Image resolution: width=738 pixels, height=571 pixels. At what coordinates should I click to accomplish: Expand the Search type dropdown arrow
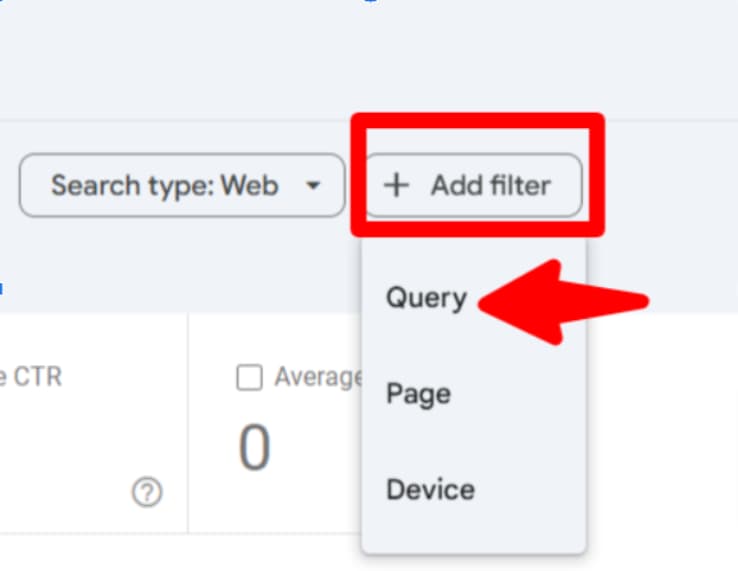(313, 186)
